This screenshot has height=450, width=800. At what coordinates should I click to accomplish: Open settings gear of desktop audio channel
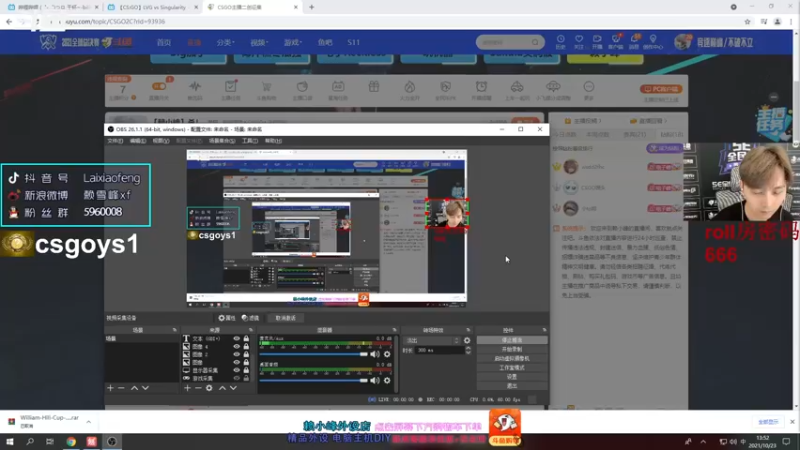coord(387,380)
